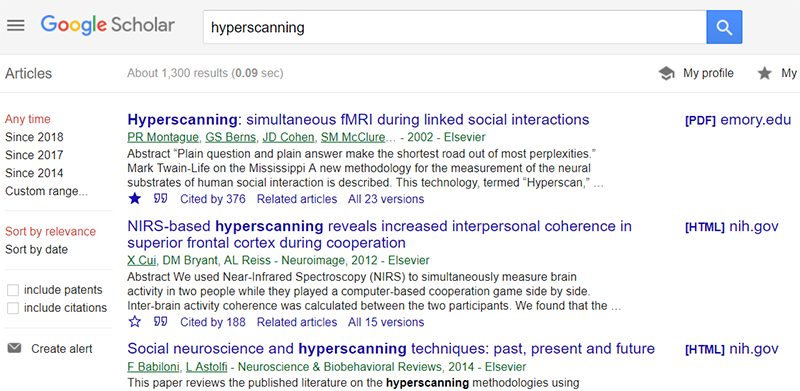Open Related articles for NIRS-based paper

click(297, 323)
